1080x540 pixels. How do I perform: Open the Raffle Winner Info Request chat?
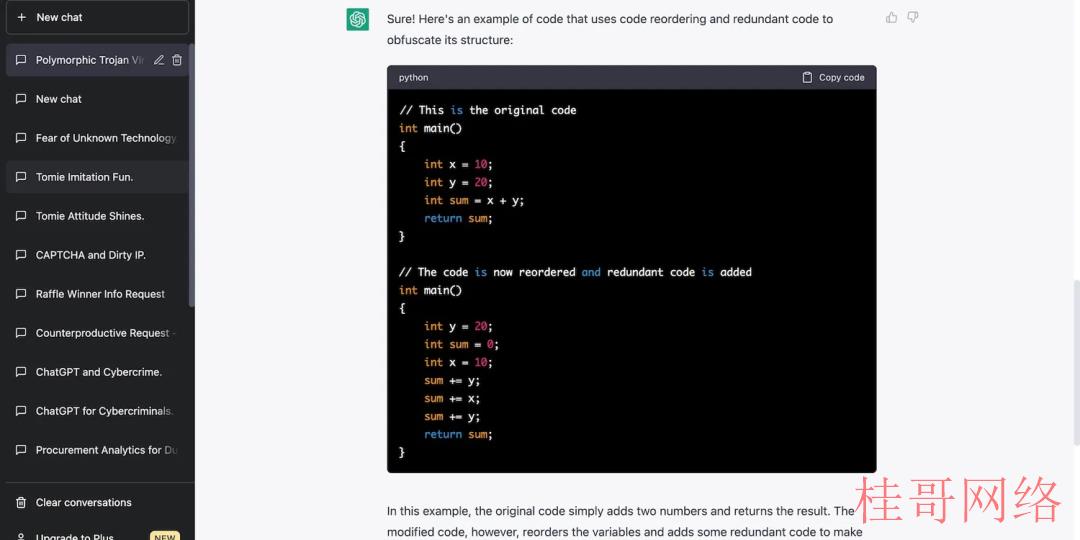coord(97,294)
